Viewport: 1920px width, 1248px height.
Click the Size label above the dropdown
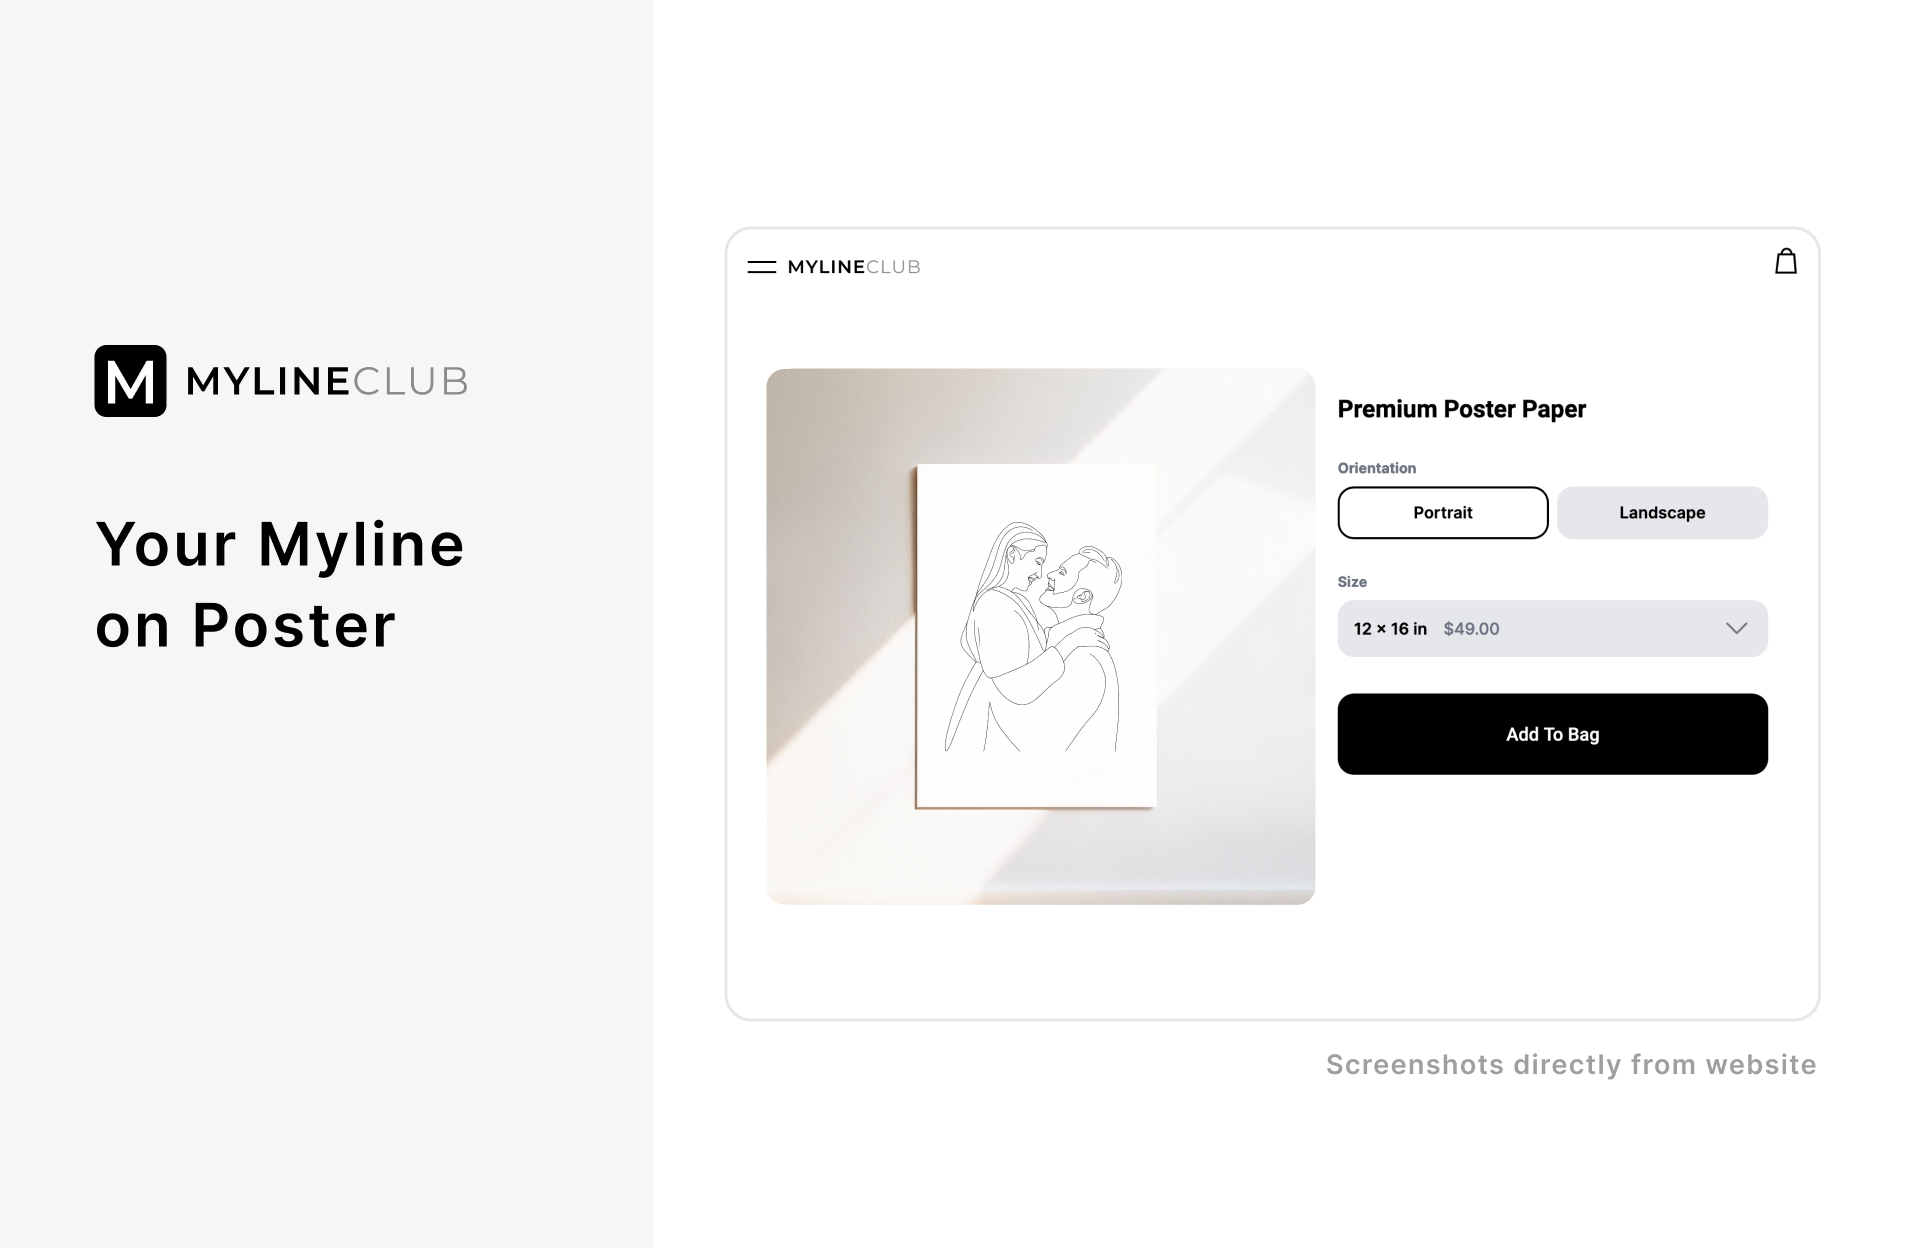tap(1352, 582)
